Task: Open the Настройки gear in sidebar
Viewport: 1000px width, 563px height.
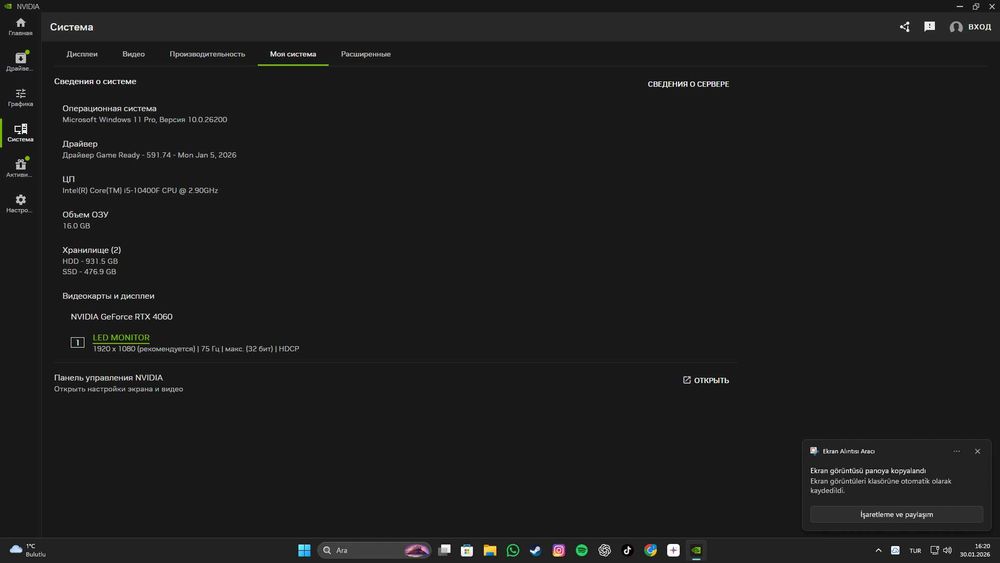Action: (x=20, y=204)
